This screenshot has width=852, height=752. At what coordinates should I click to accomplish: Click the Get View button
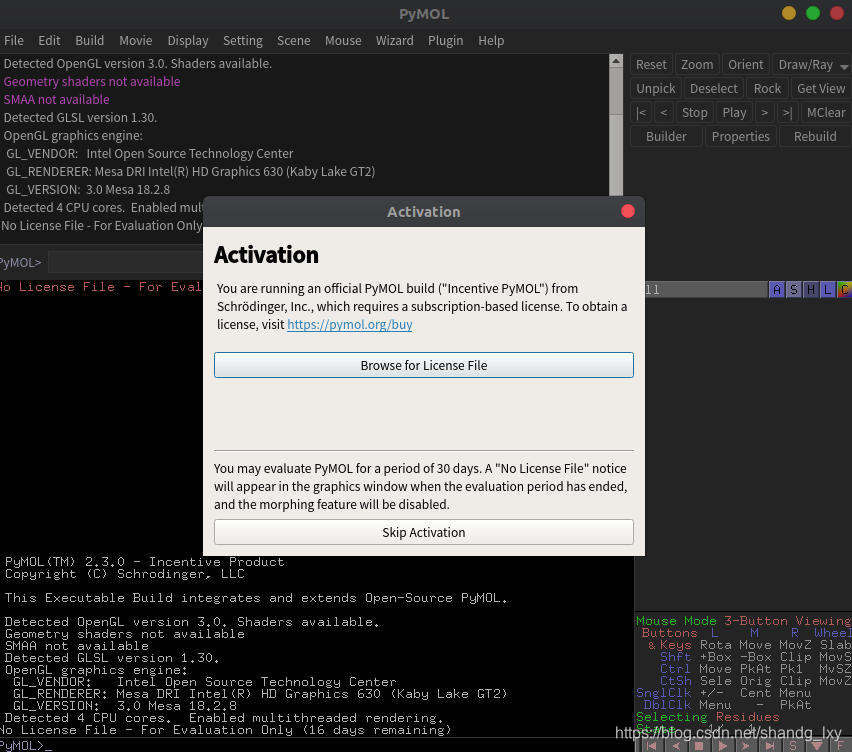(x=821, y=89)
